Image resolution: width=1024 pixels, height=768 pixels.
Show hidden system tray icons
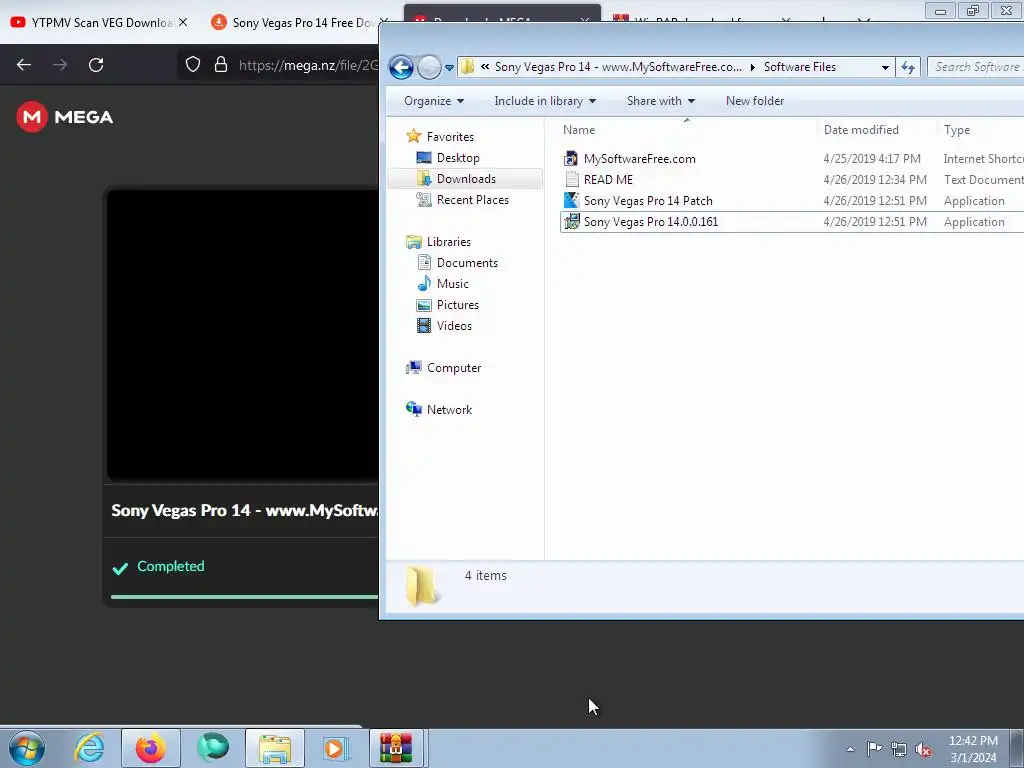tap(850, 749)
